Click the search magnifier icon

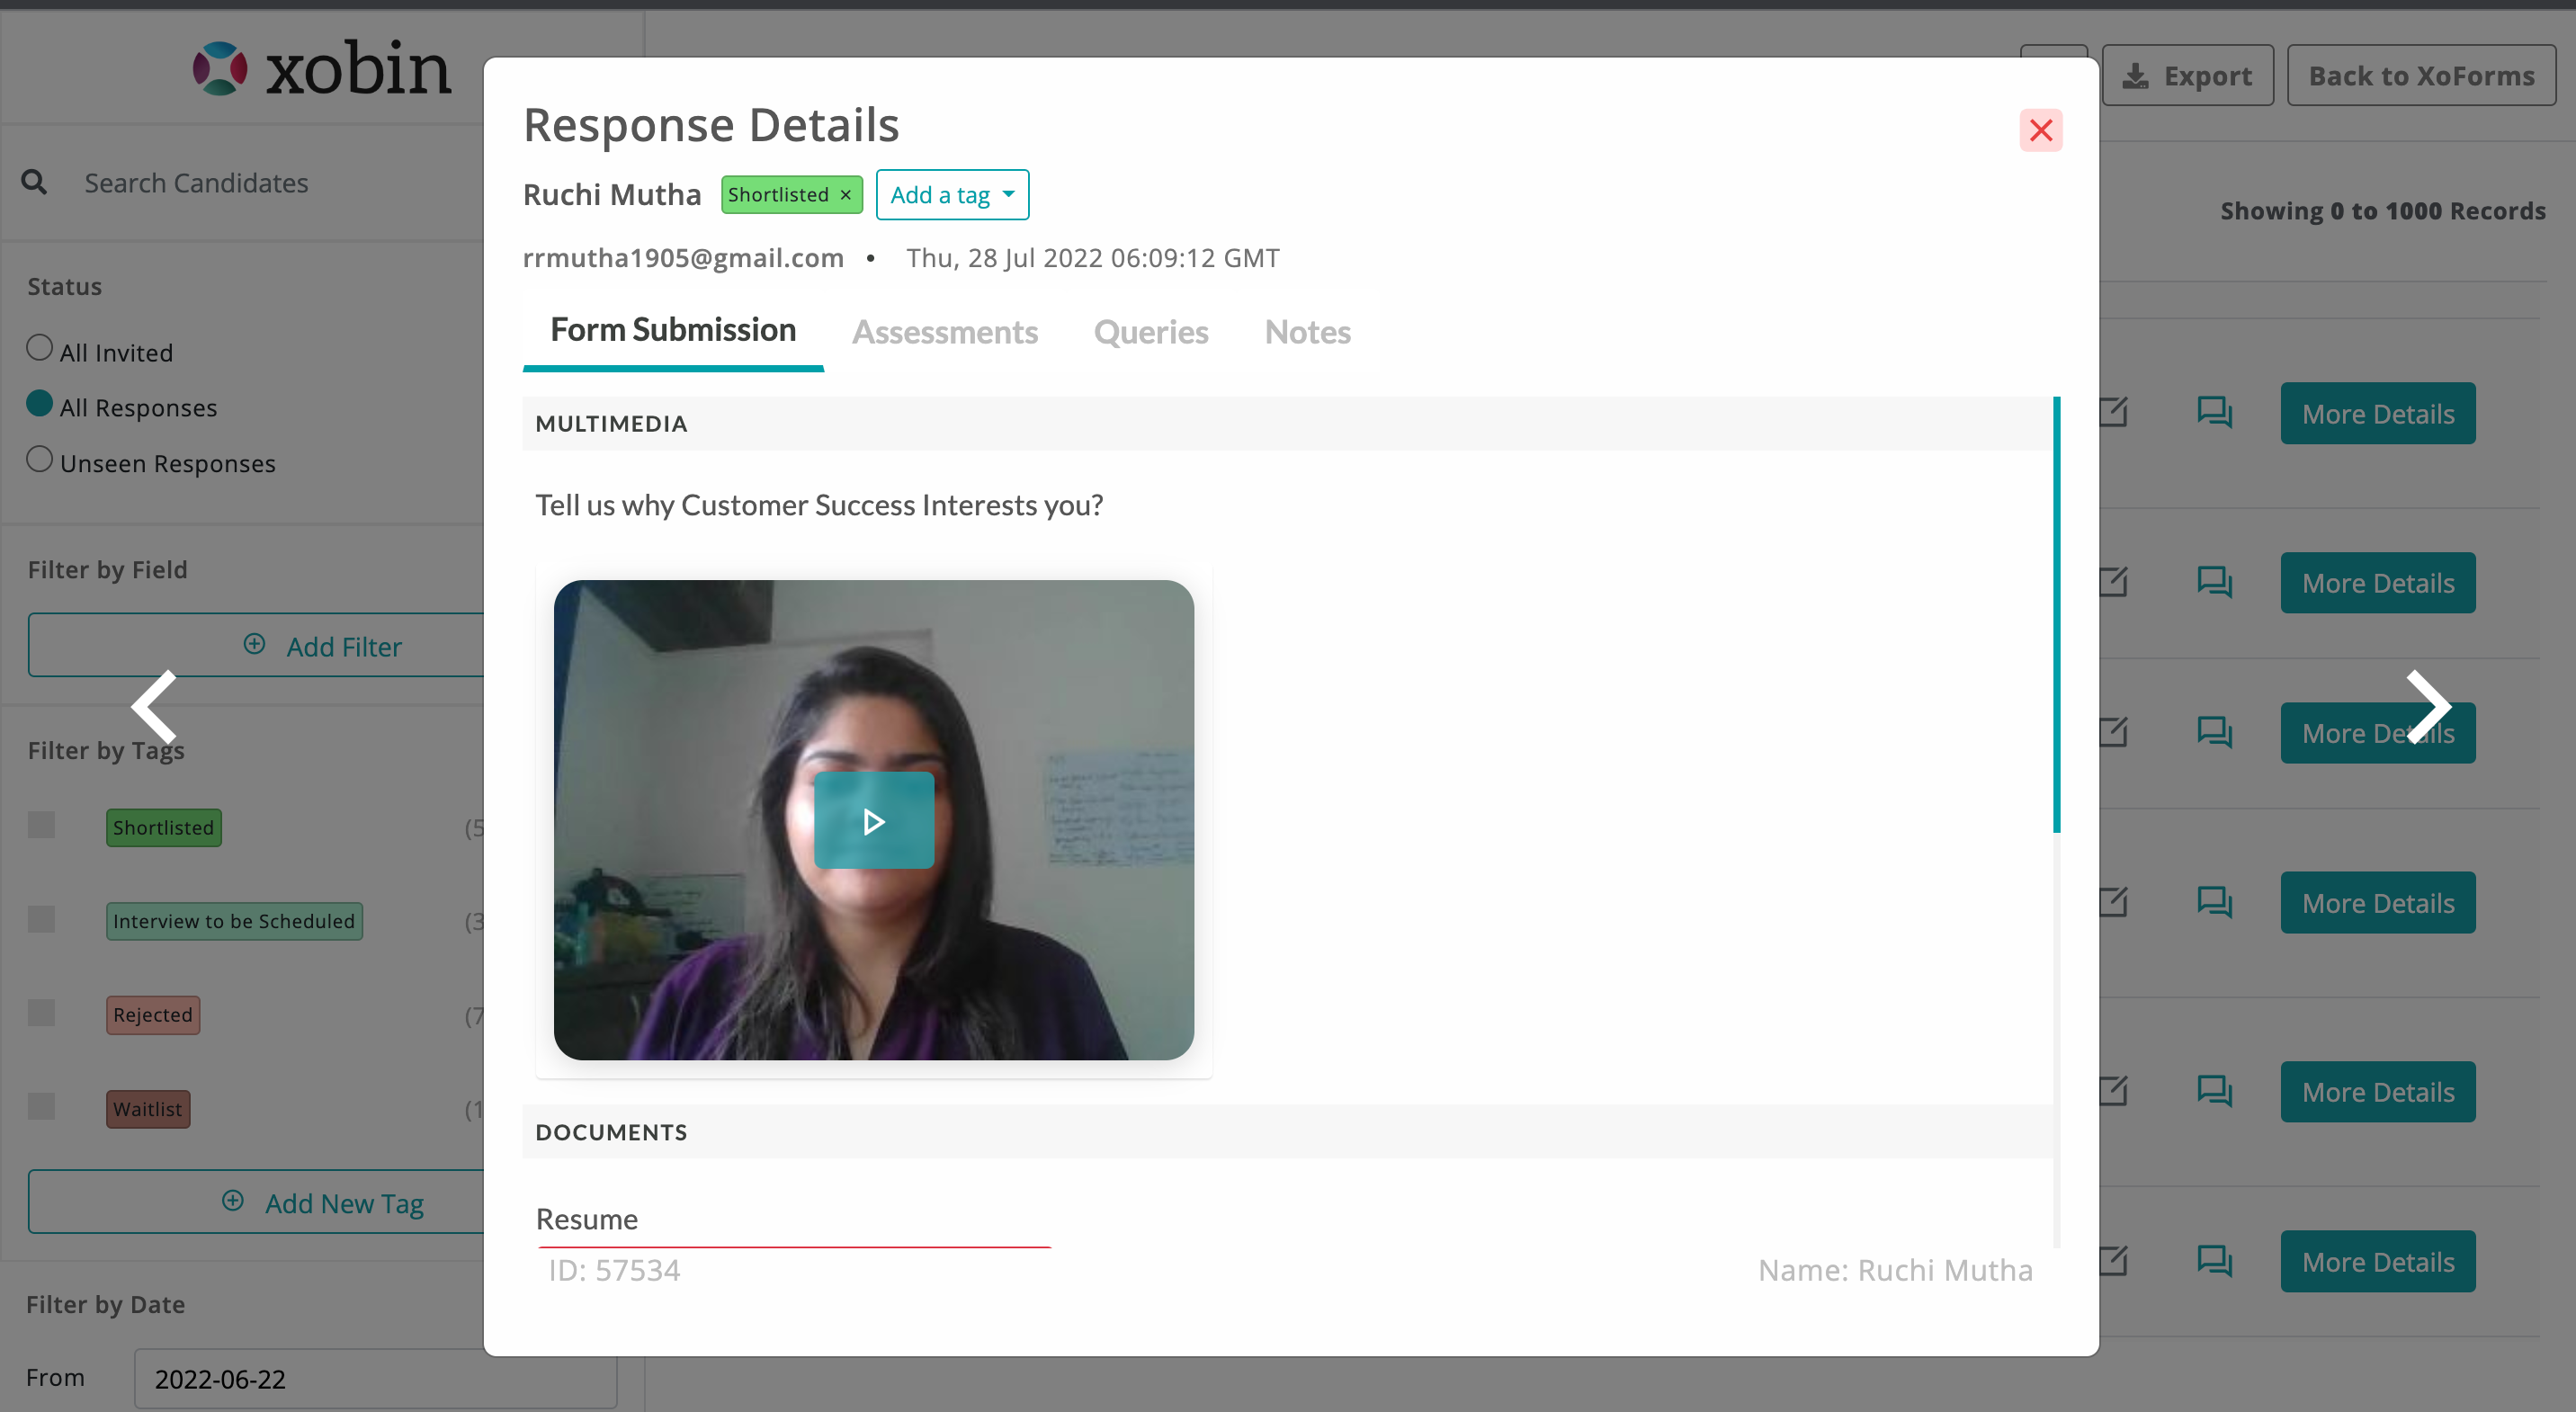pyautogui.click(x=34, y=182)
